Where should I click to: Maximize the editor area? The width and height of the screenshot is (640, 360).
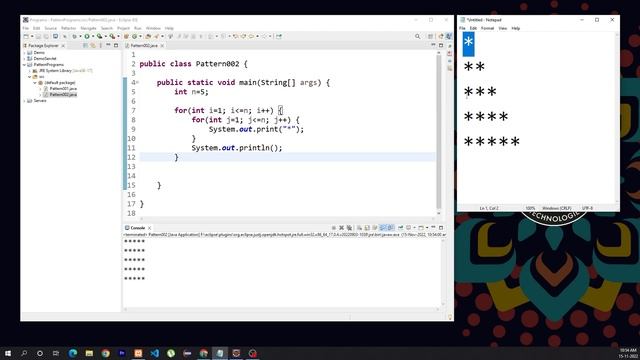click(x=441, y=45)
